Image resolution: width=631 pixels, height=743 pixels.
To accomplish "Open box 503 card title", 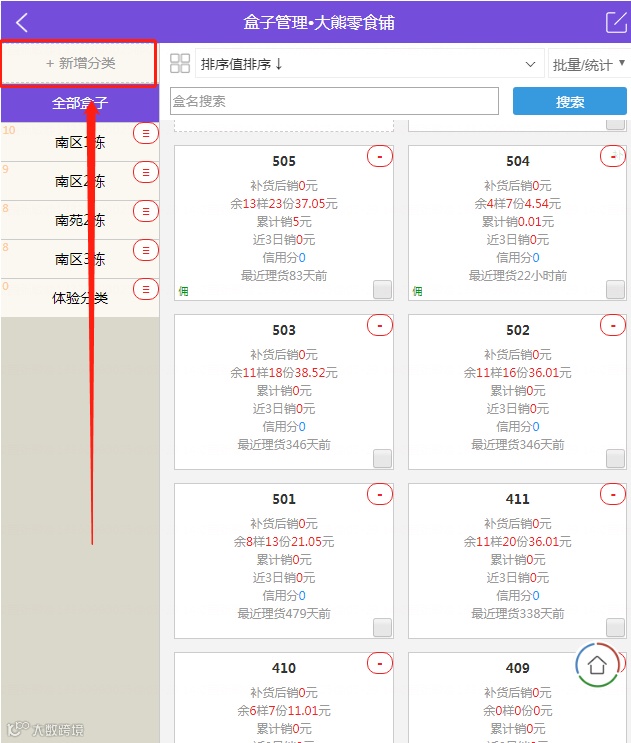I will (x=284, y=330).
